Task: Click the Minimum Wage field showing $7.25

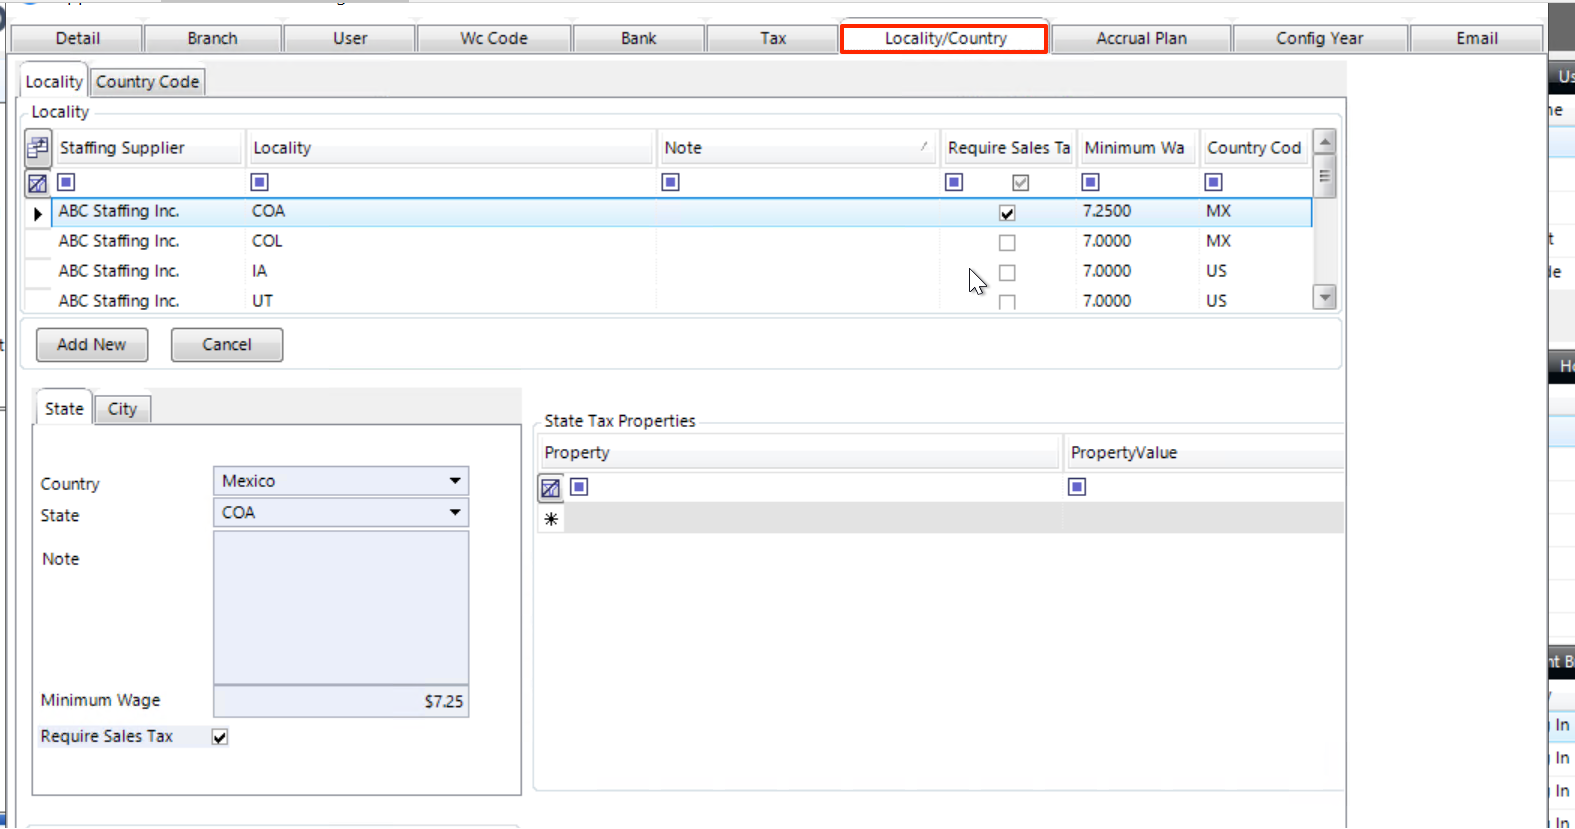Action: [x=341, y=701]
